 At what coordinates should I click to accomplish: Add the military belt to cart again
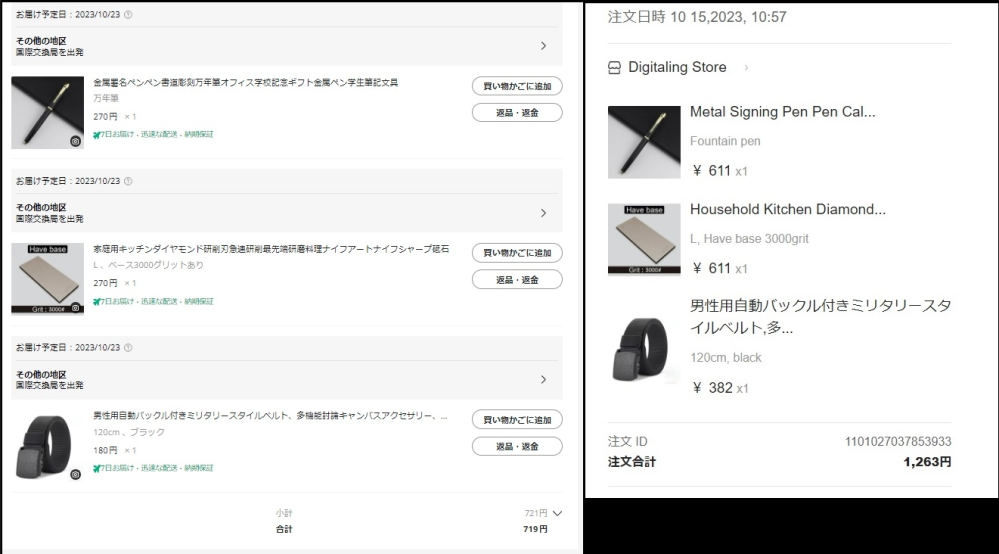click(517, 420)
